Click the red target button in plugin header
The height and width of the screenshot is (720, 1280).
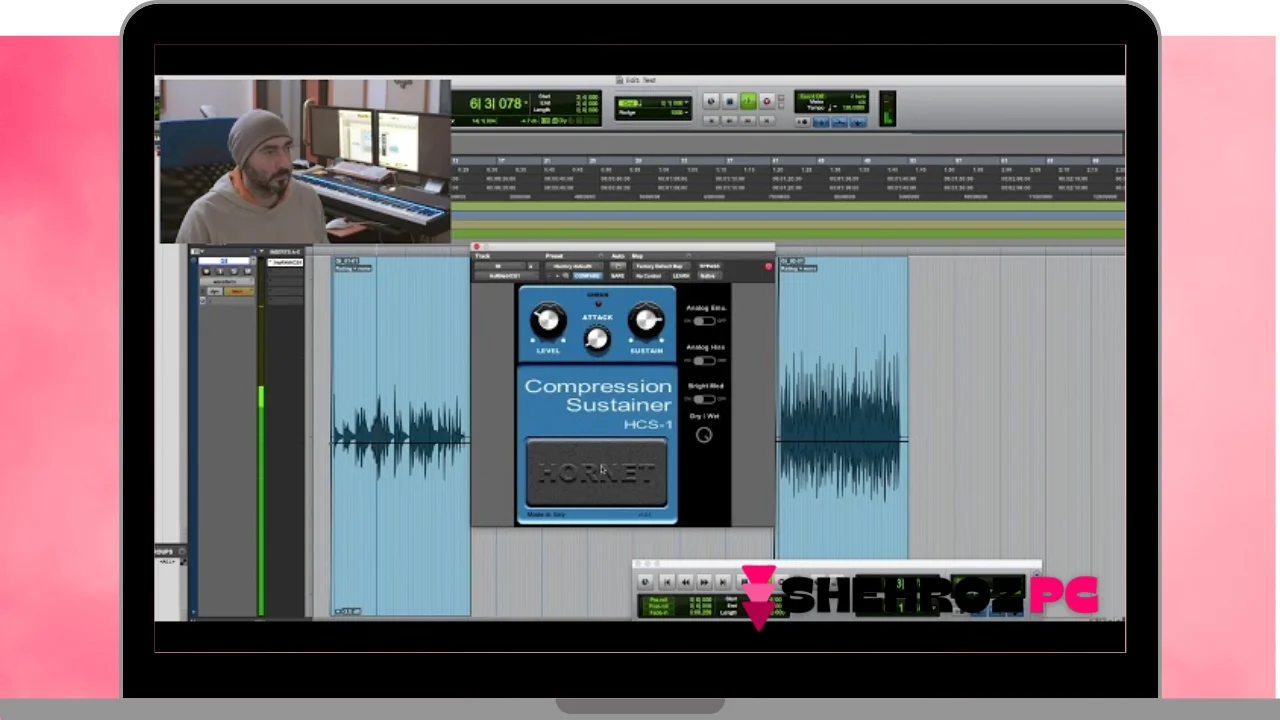(x=769, y=266)
